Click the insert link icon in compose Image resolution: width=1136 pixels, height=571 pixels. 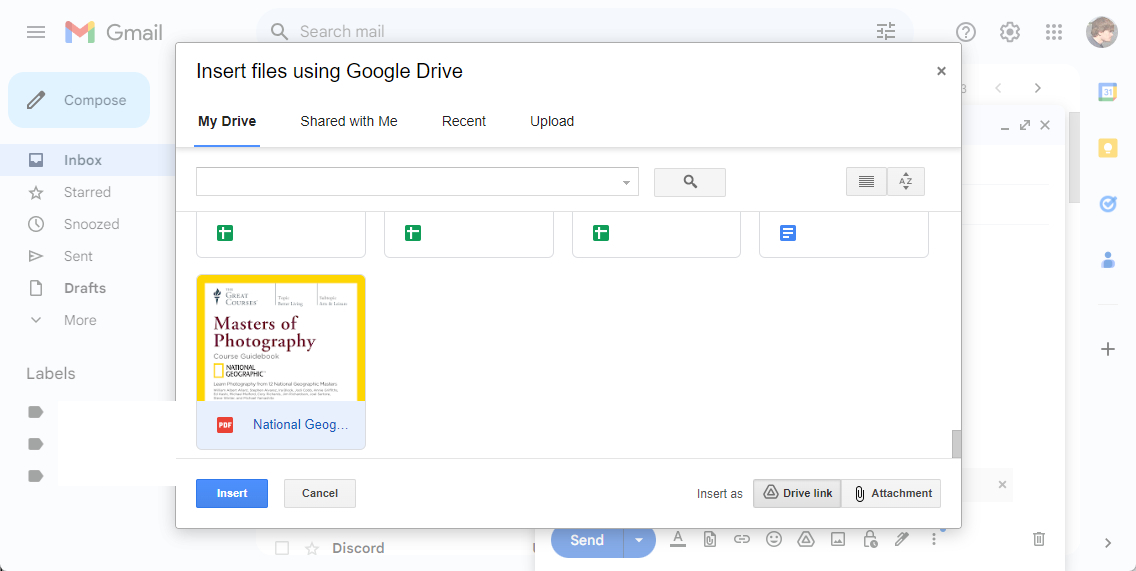741,539
